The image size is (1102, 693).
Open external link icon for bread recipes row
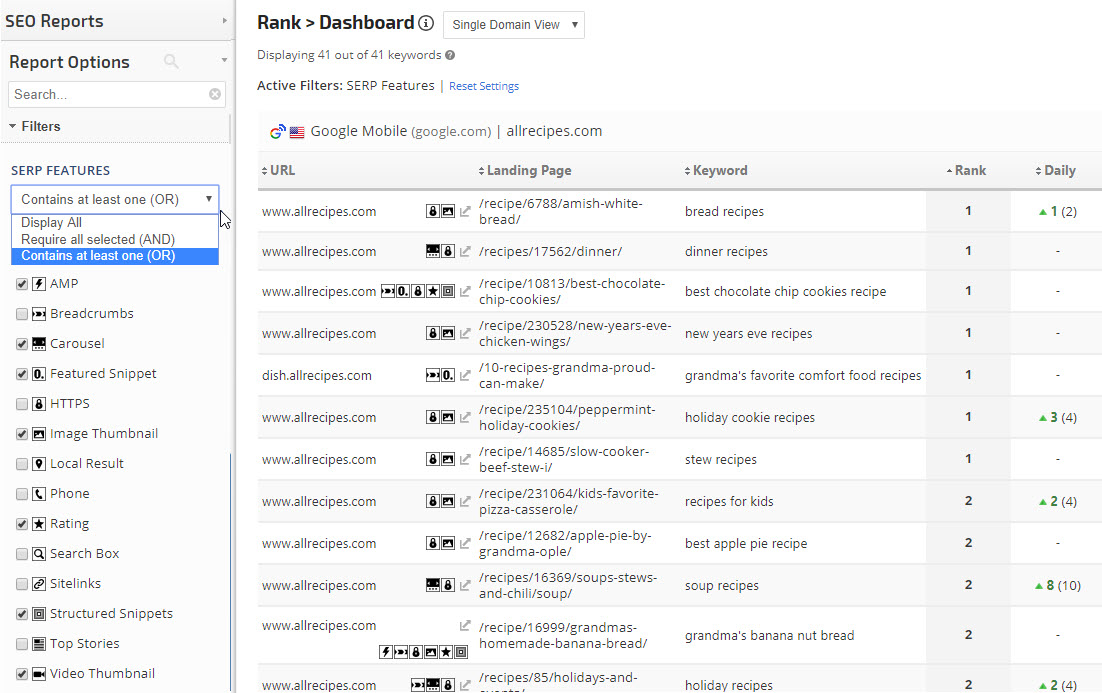(x=465, y=212)
